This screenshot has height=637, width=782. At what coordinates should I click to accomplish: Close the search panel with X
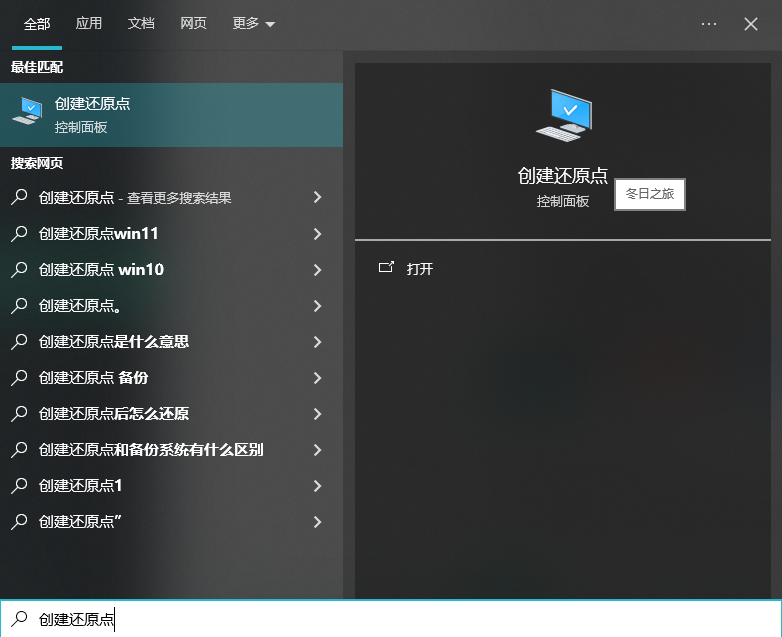click(x=751, y=23)
